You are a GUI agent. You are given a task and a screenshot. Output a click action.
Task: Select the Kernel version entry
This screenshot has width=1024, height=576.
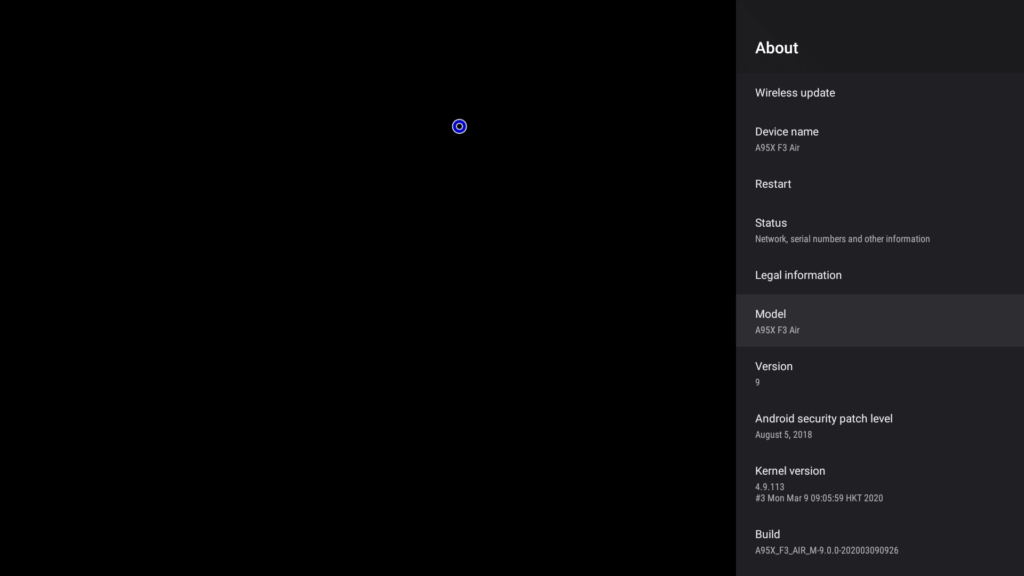[880, 483]
